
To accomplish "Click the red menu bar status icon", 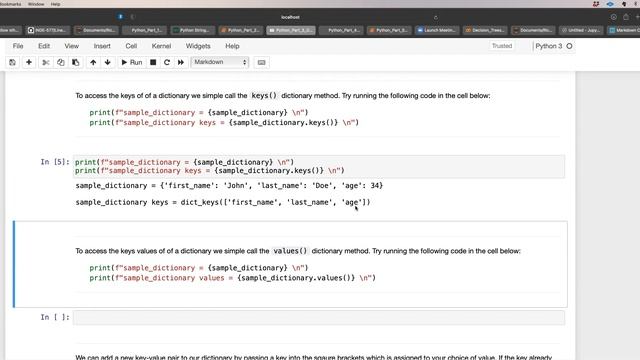I will pyautogui.click(x=596, y=4).
